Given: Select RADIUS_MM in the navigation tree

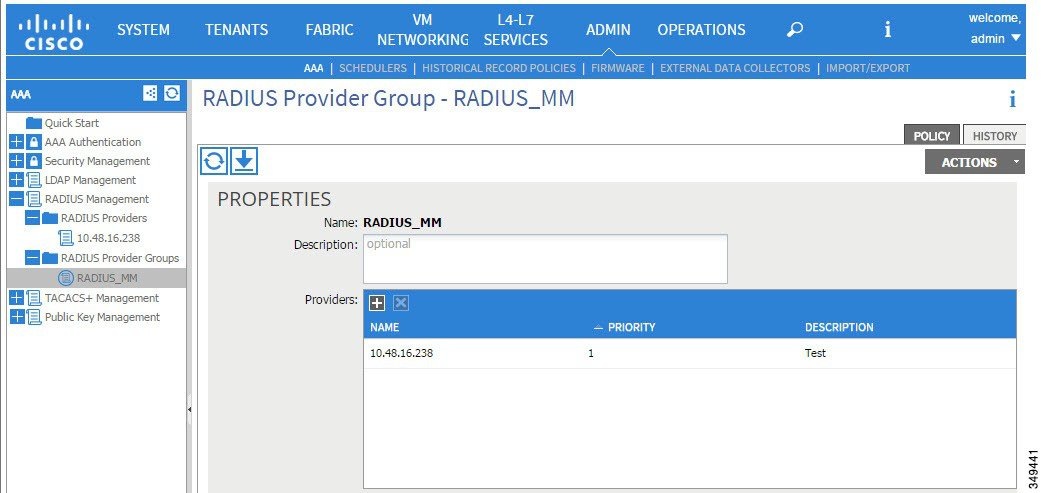Looking at the screenshot, I should [107, 277].
